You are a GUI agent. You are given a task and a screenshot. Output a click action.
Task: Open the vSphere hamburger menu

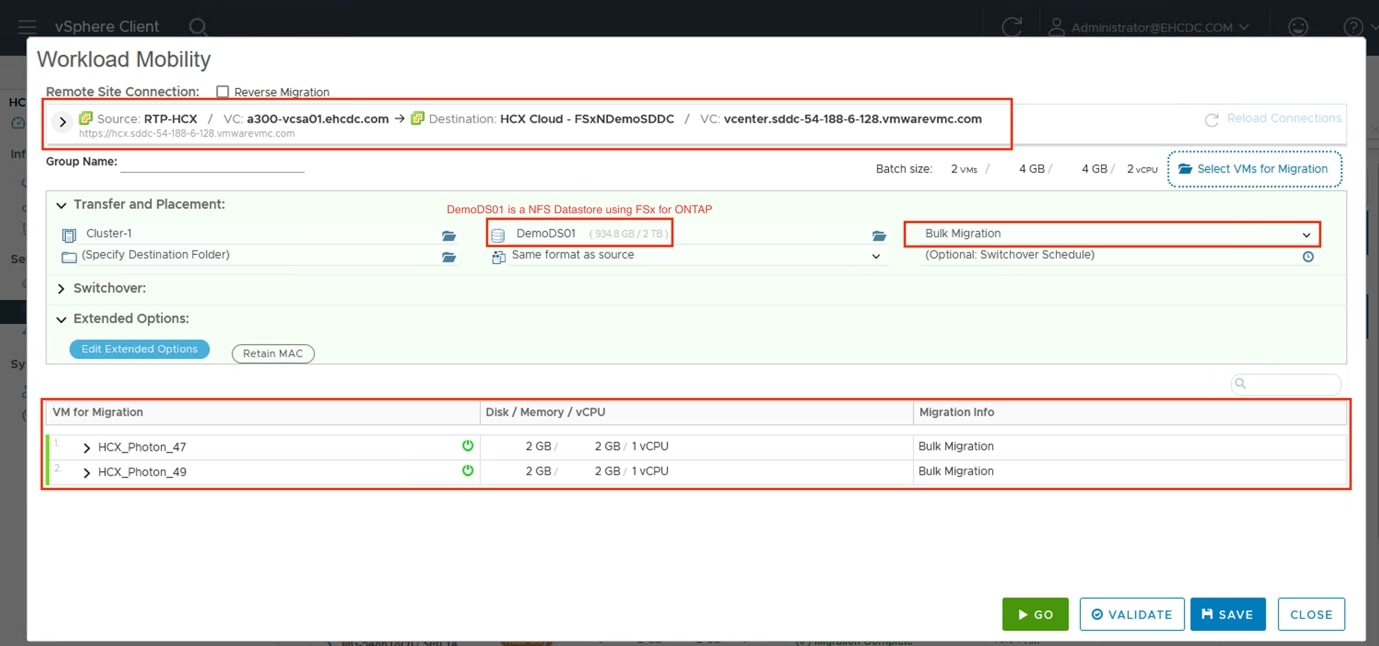click(27, 27)
